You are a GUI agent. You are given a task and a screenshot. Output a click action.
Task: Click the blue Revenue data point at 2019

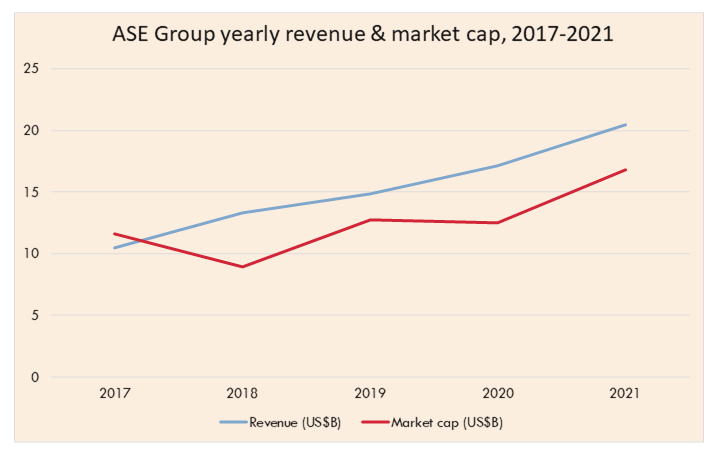coord(370,194)
